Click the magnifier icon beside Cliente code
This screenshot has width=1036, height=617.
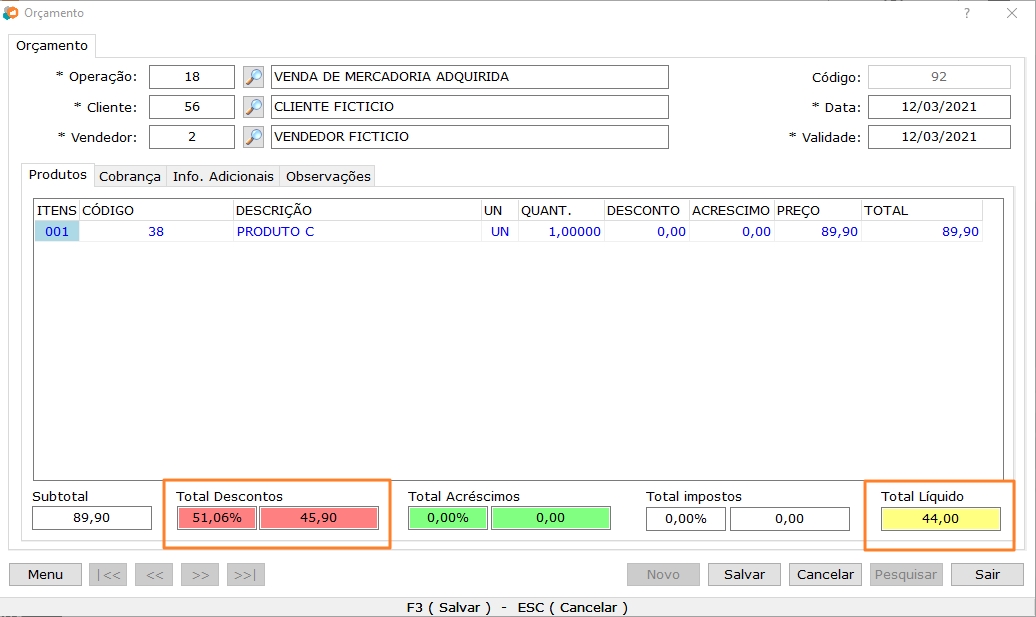coord(254,107)
